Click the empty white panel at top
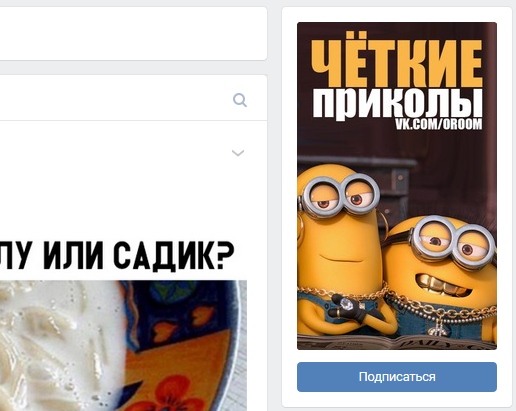The image size is (516, 411). click(x=133, y=33)
